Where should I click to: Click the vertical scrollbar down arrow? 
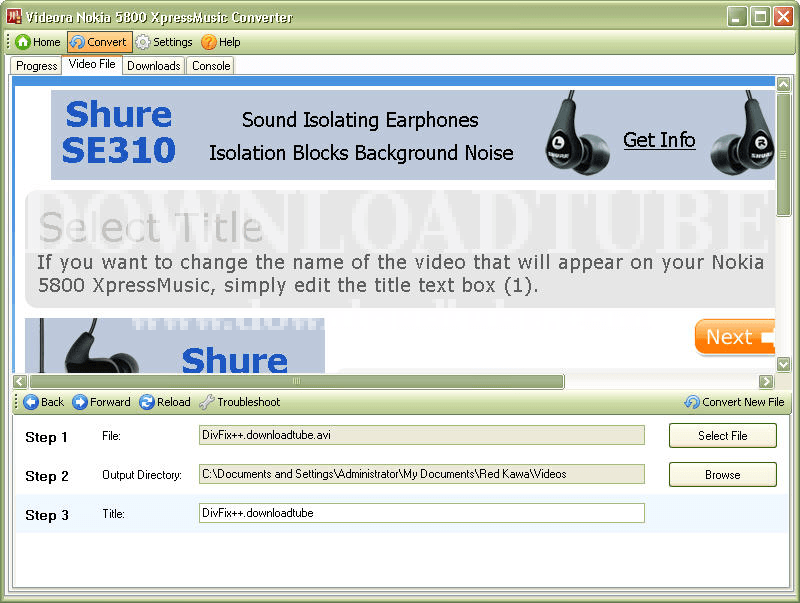pyautogui.click(x=783, y=364)
